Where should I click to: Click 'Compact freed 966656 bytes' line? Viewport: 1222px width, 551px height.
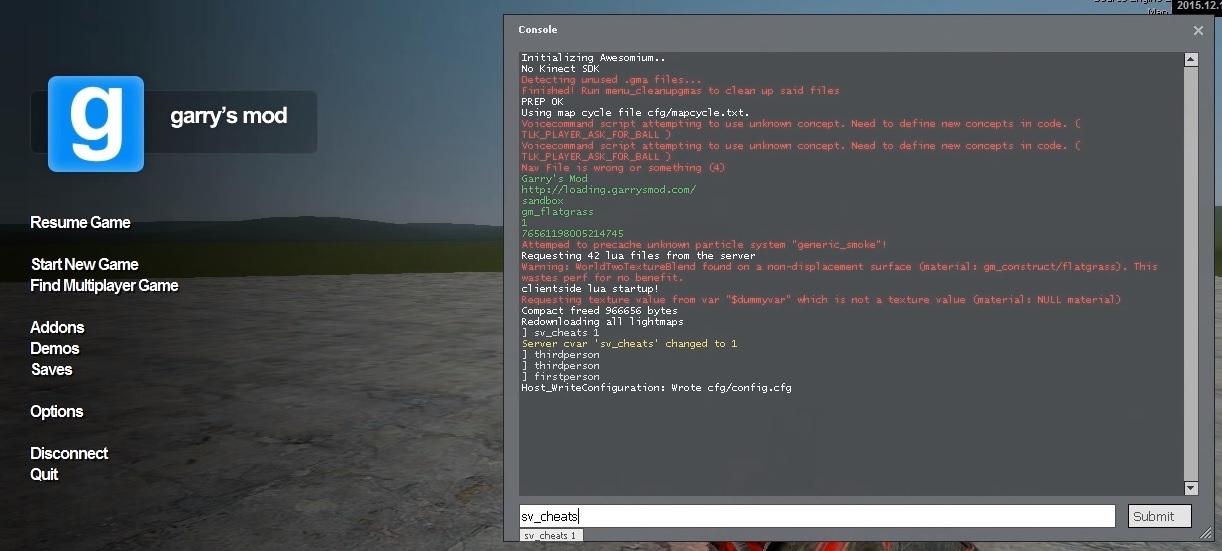pos(599,311)
